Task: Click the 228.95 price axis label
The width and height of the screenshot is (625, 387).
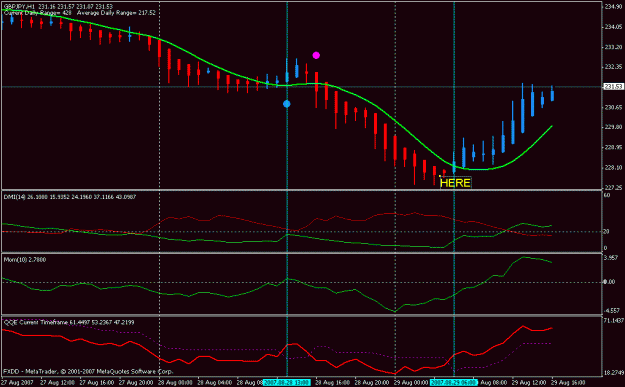Action: coord(613,147)
